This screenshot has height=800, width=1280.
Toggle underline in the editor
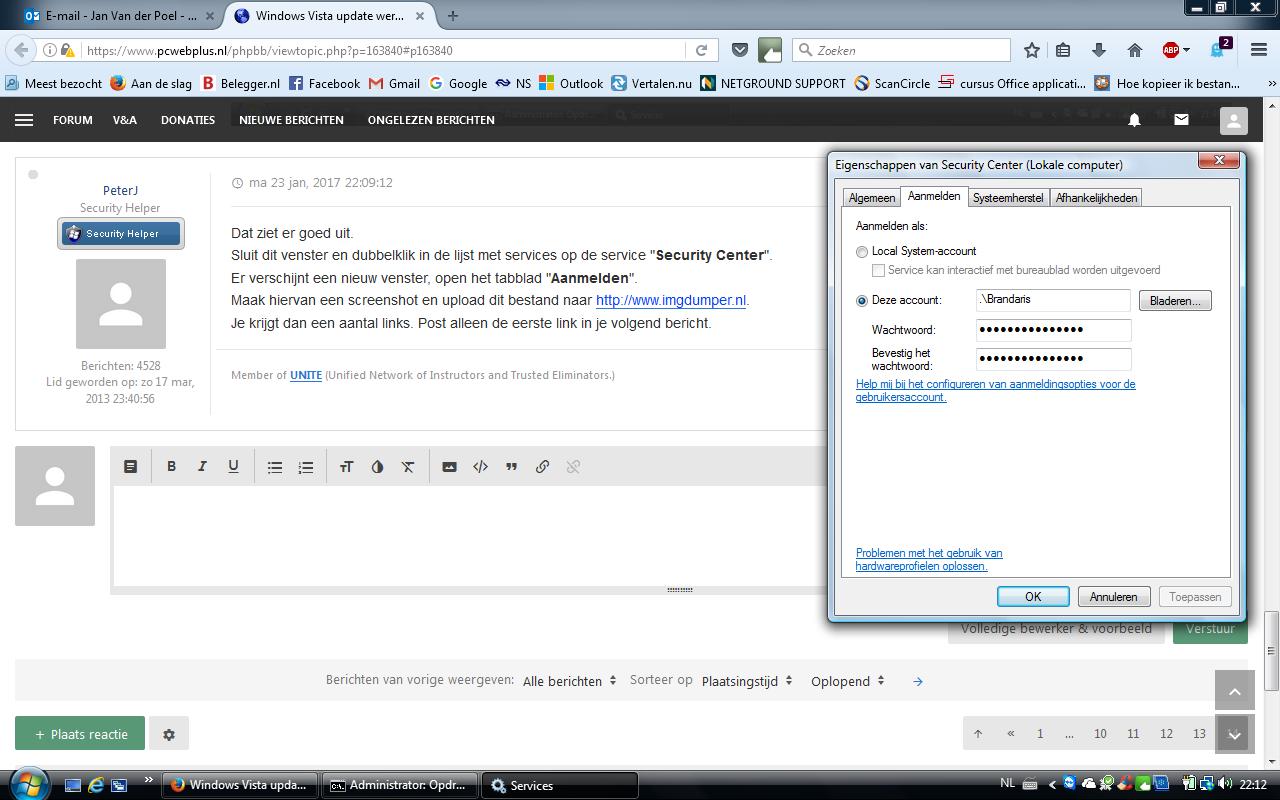point(233,467)
